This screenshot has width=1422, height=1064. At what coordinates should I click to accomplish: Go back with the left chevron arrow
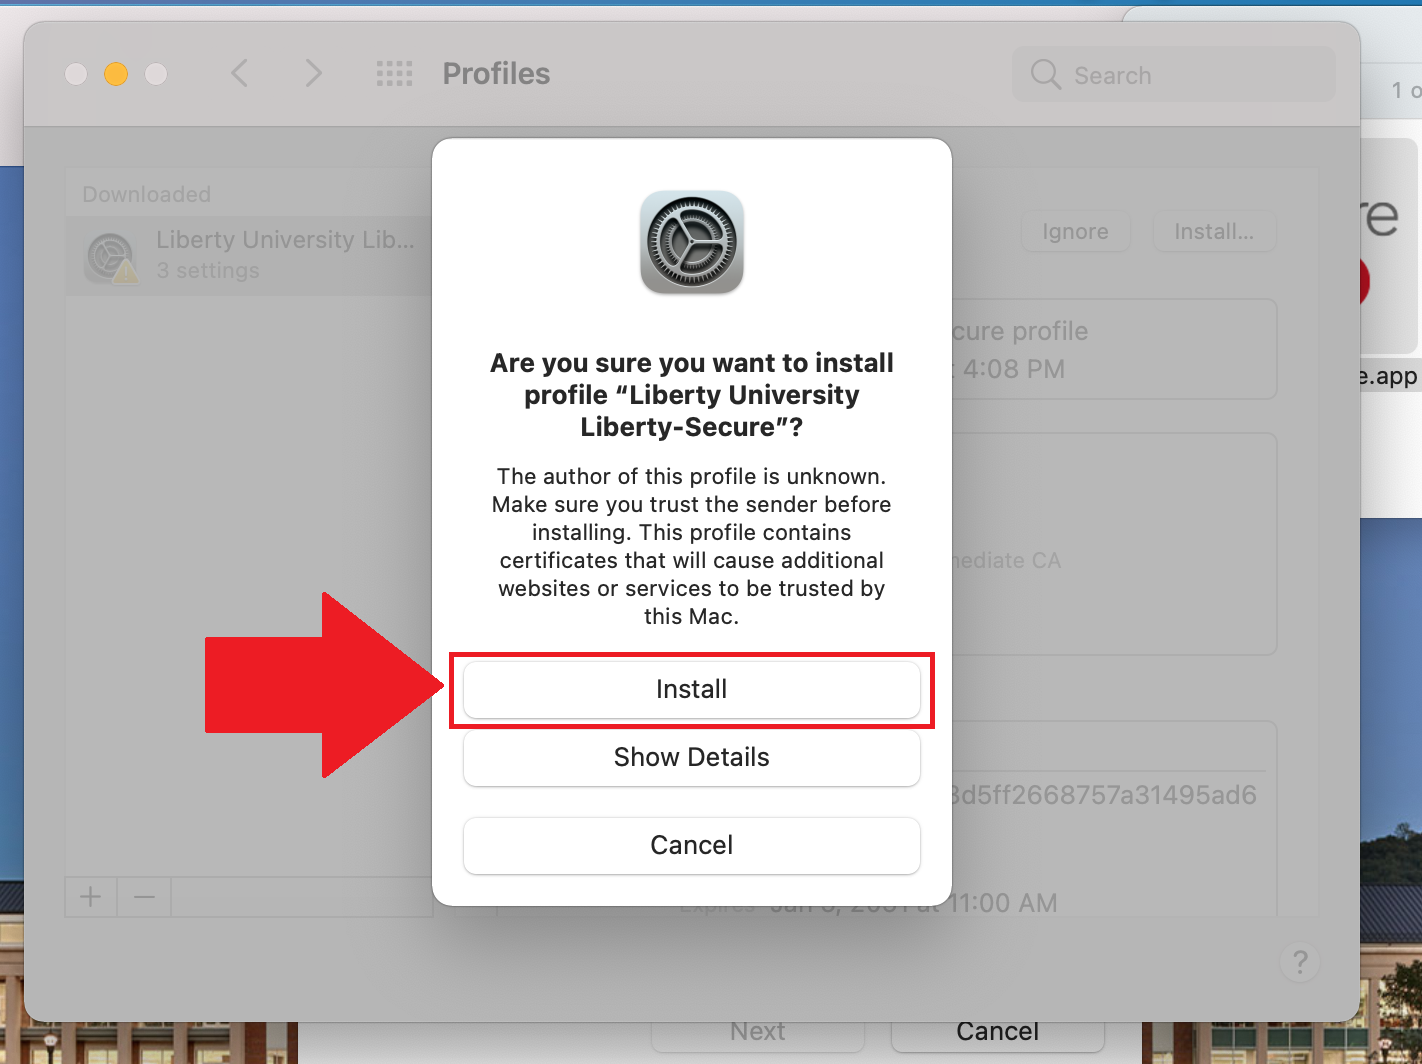[239, 73]
